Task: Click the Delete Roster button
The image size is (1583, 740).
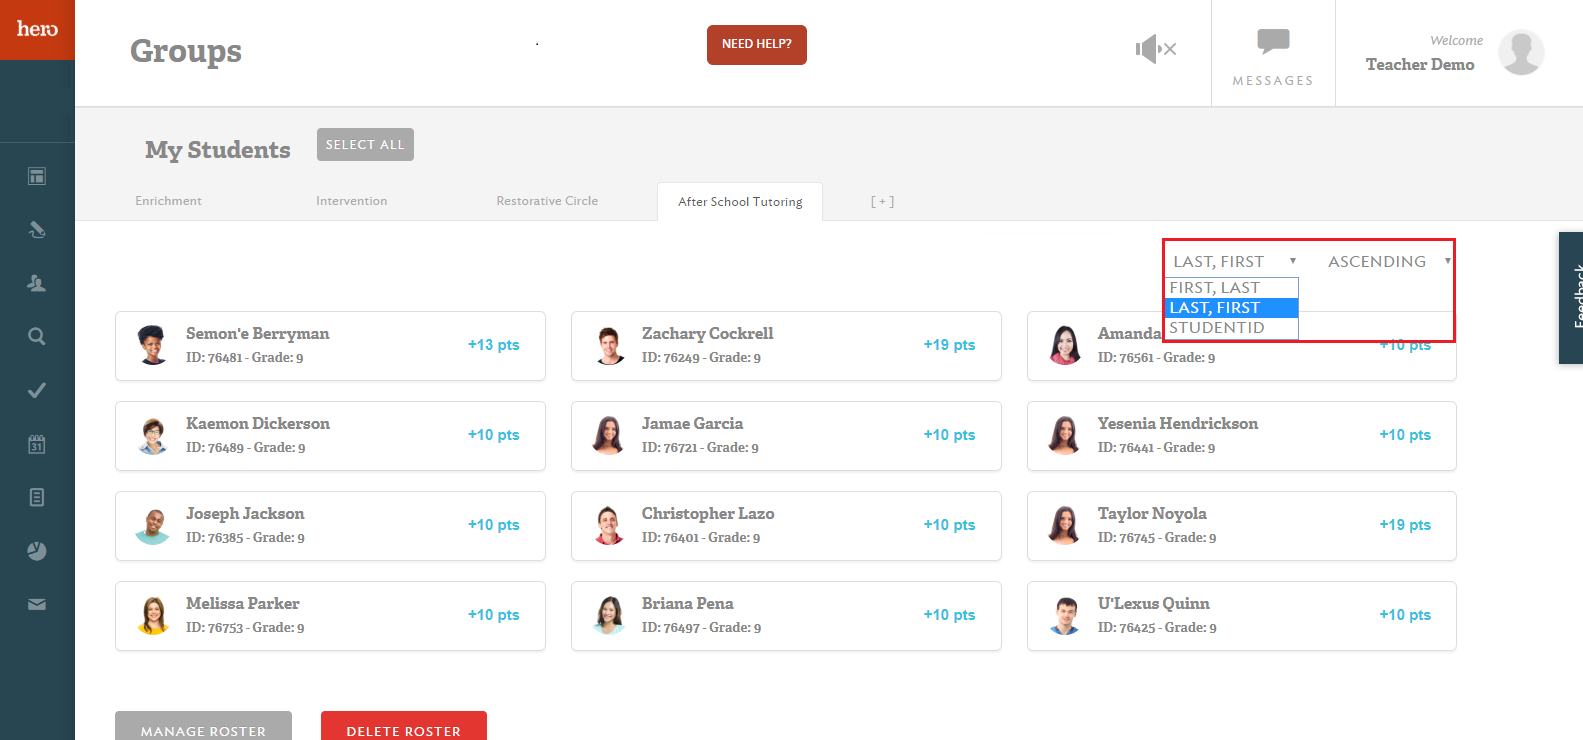Action: pyautogui.click(x=404, y=727)
